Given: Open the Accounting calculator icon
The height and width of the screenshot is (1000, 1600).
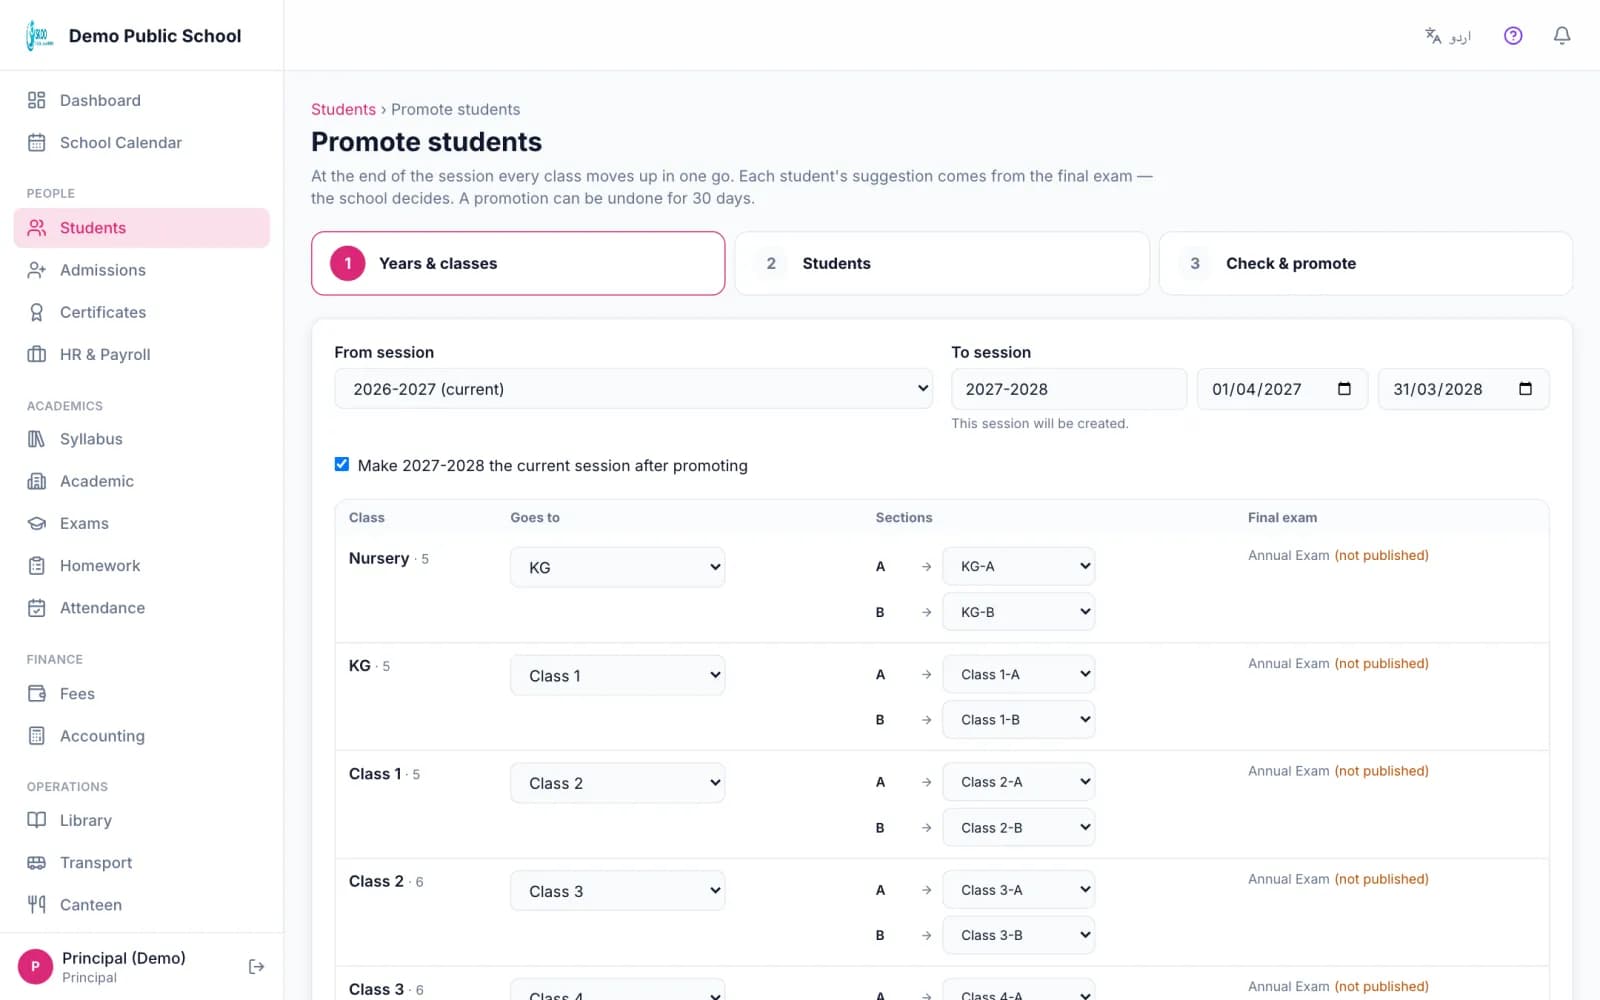Looking at the screenshot, I should [x=37, y=736].
